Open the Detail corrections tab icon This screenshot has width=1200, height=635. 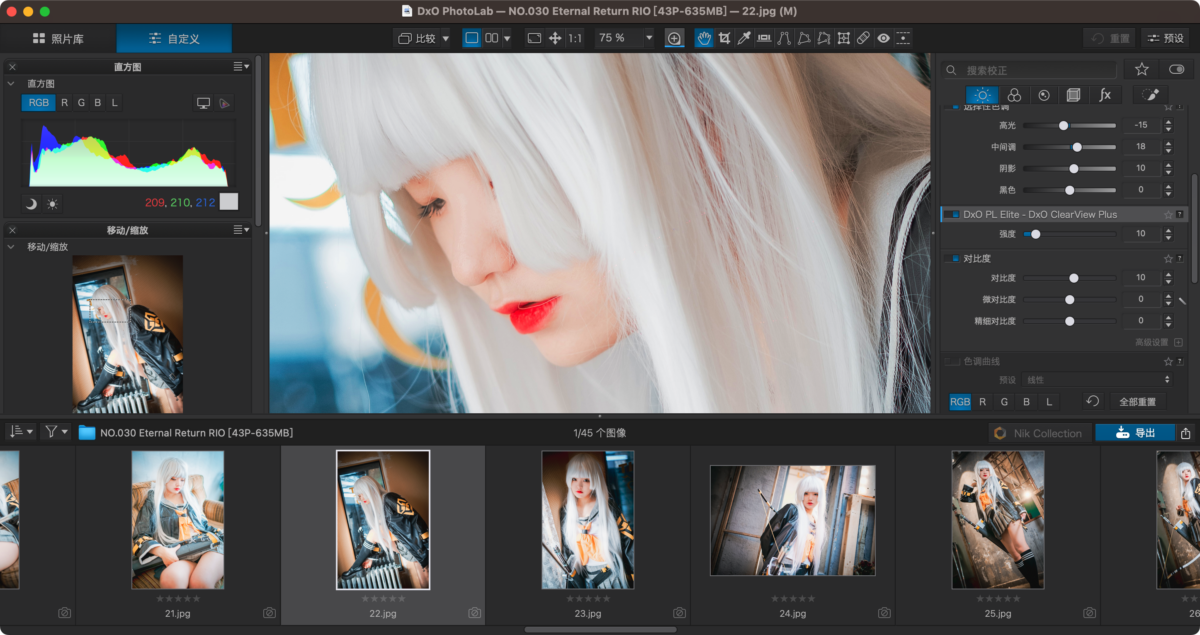tap(1044, 95)
